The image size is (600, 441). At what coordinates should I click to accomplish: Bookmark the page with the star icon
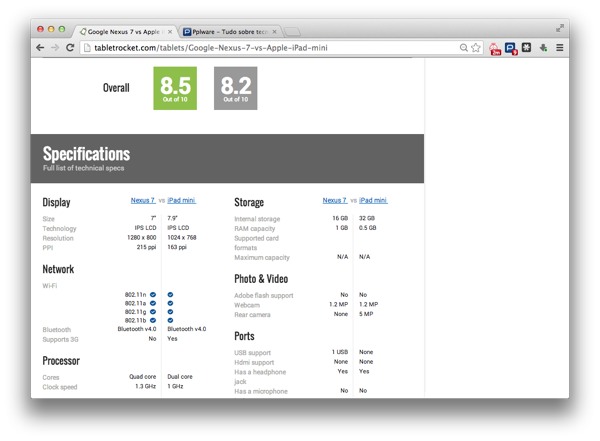coord(476,47)
